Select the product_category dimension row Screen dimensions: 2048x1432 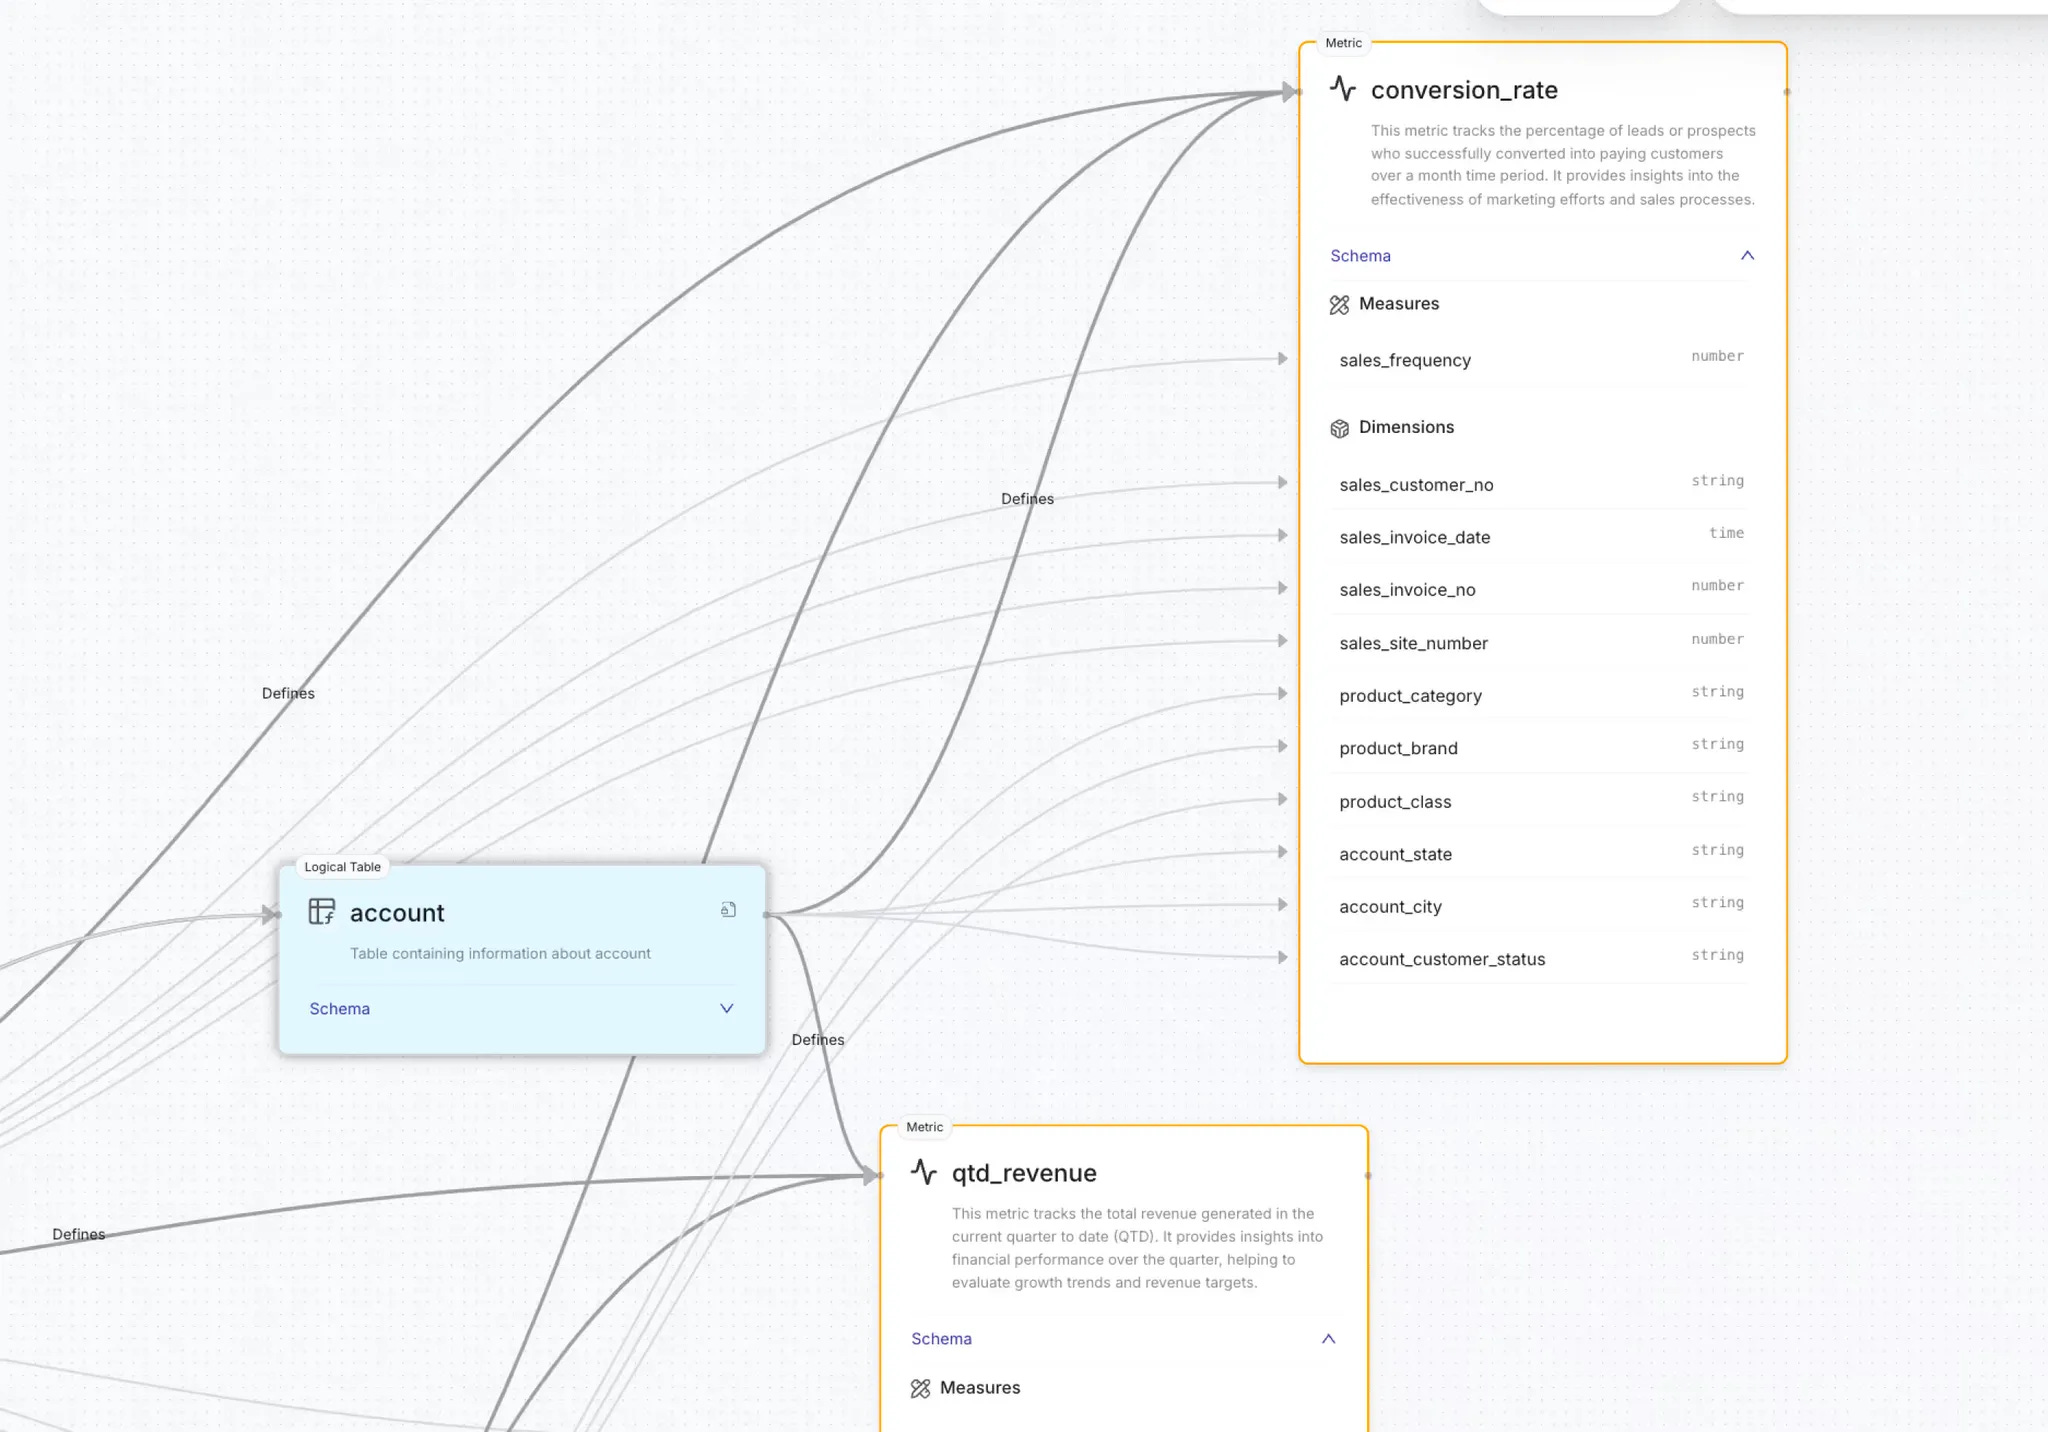pos(1541,695)
